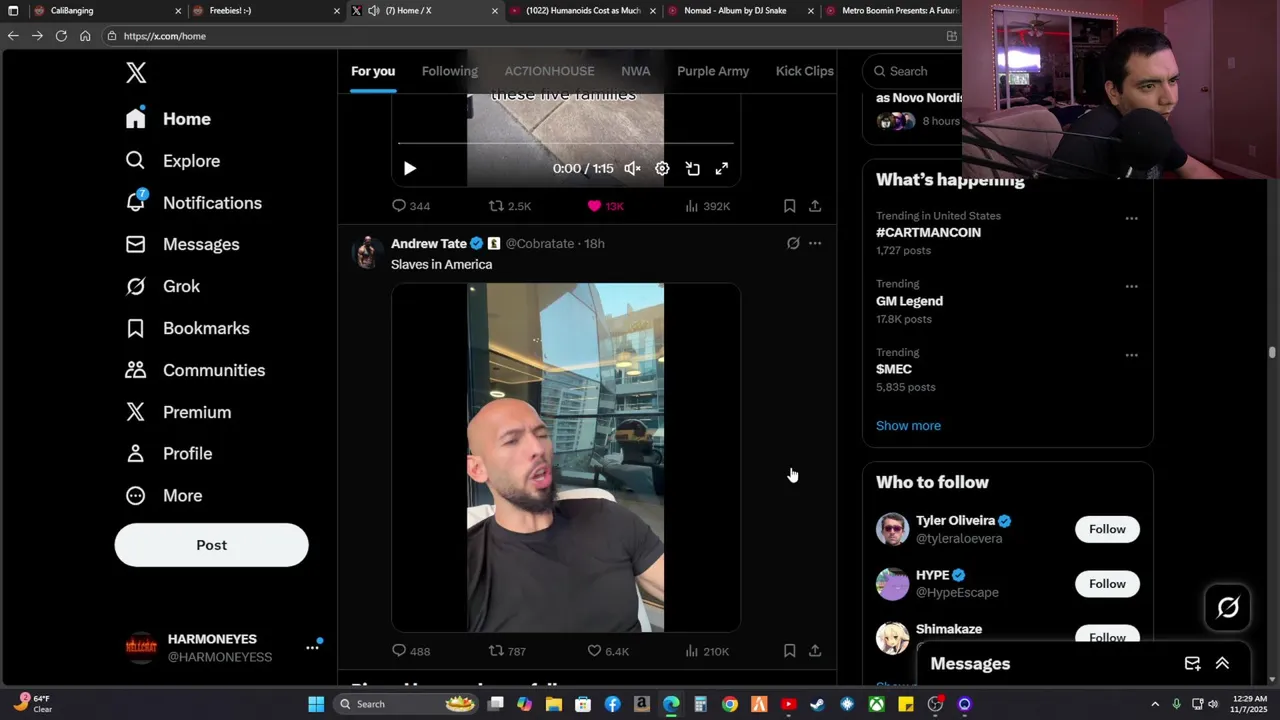The width and height of the screenshot is (1280, 720).
Task: Open Grok in the X sidebar
Action: (x=162, y=287)
